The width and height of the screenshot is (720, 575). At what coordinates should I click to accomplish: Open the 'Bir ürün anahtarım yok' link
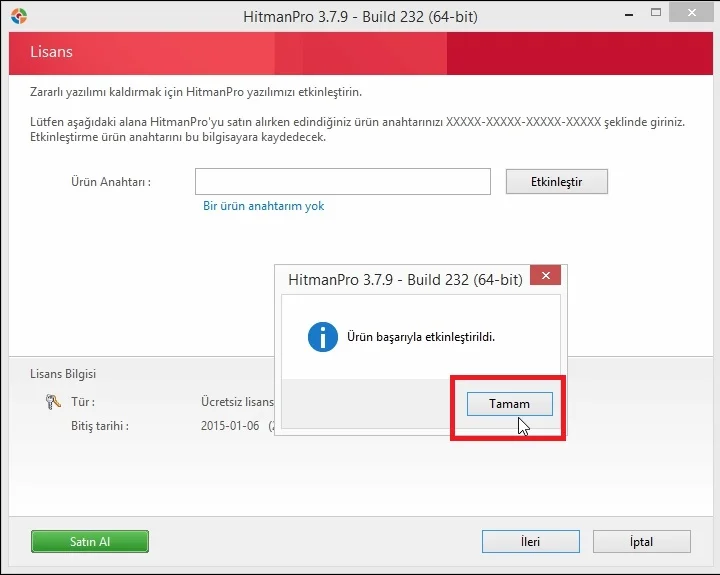pyautogui.click(x=263, y=206)
